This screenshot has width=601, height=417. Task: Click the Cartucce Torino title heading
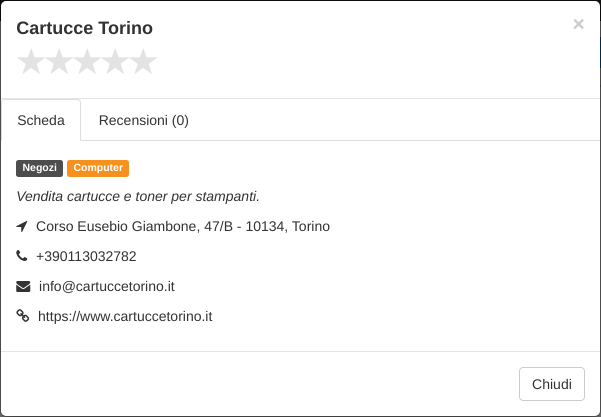click(x=84, y=28)
